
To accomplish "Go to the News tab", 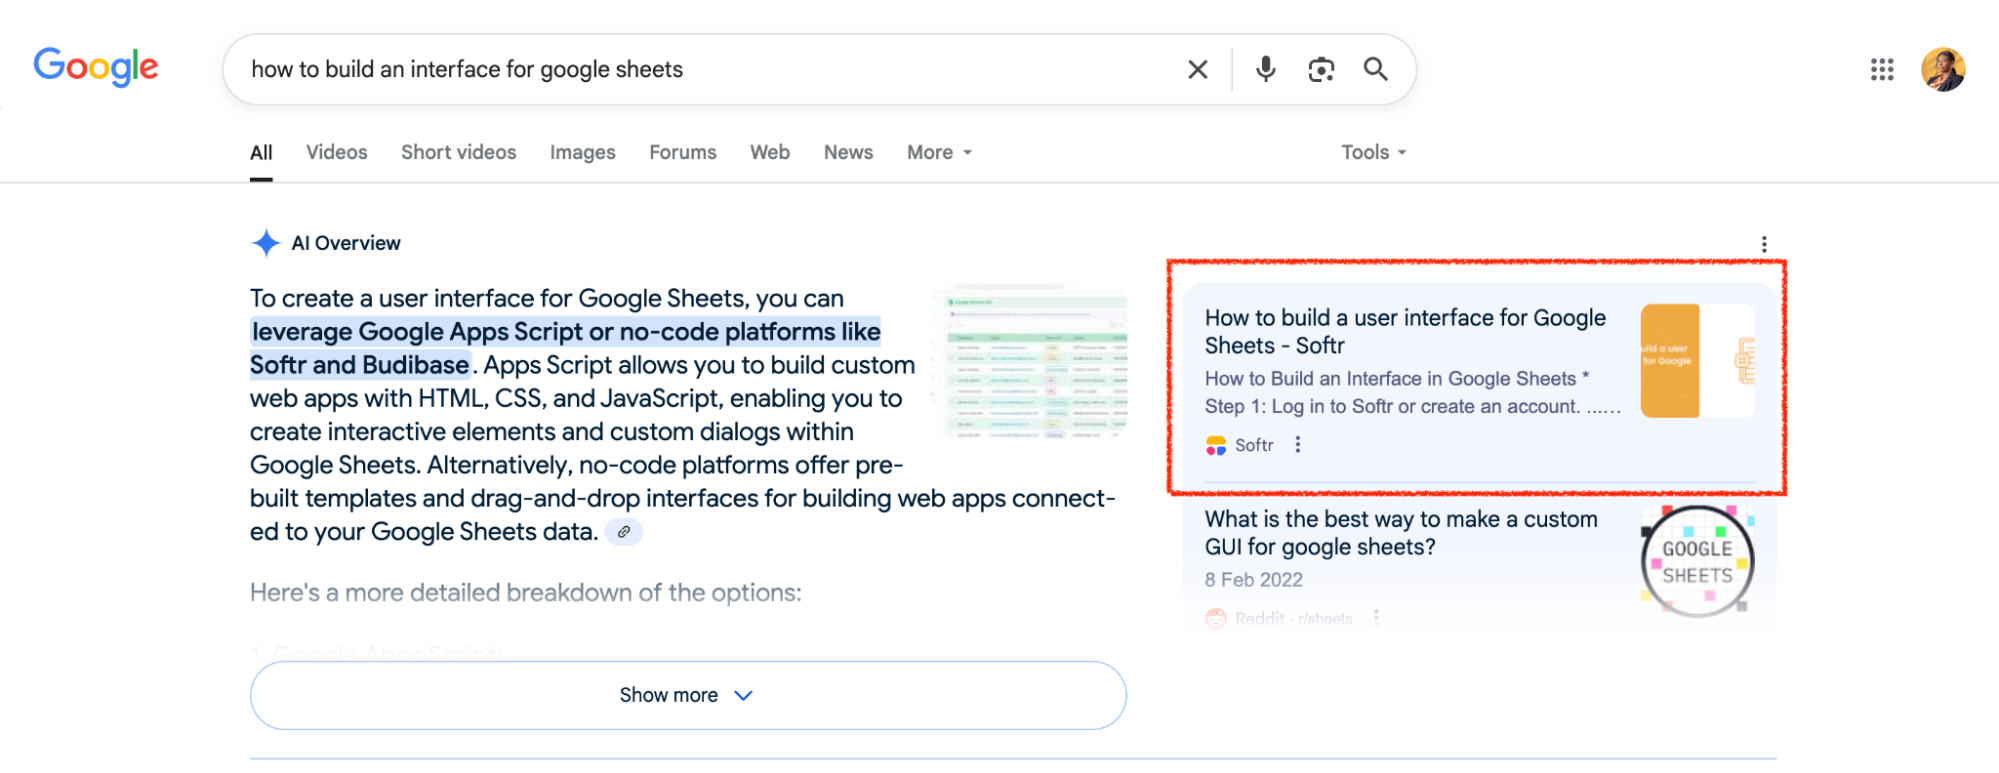I will (848, 152).
